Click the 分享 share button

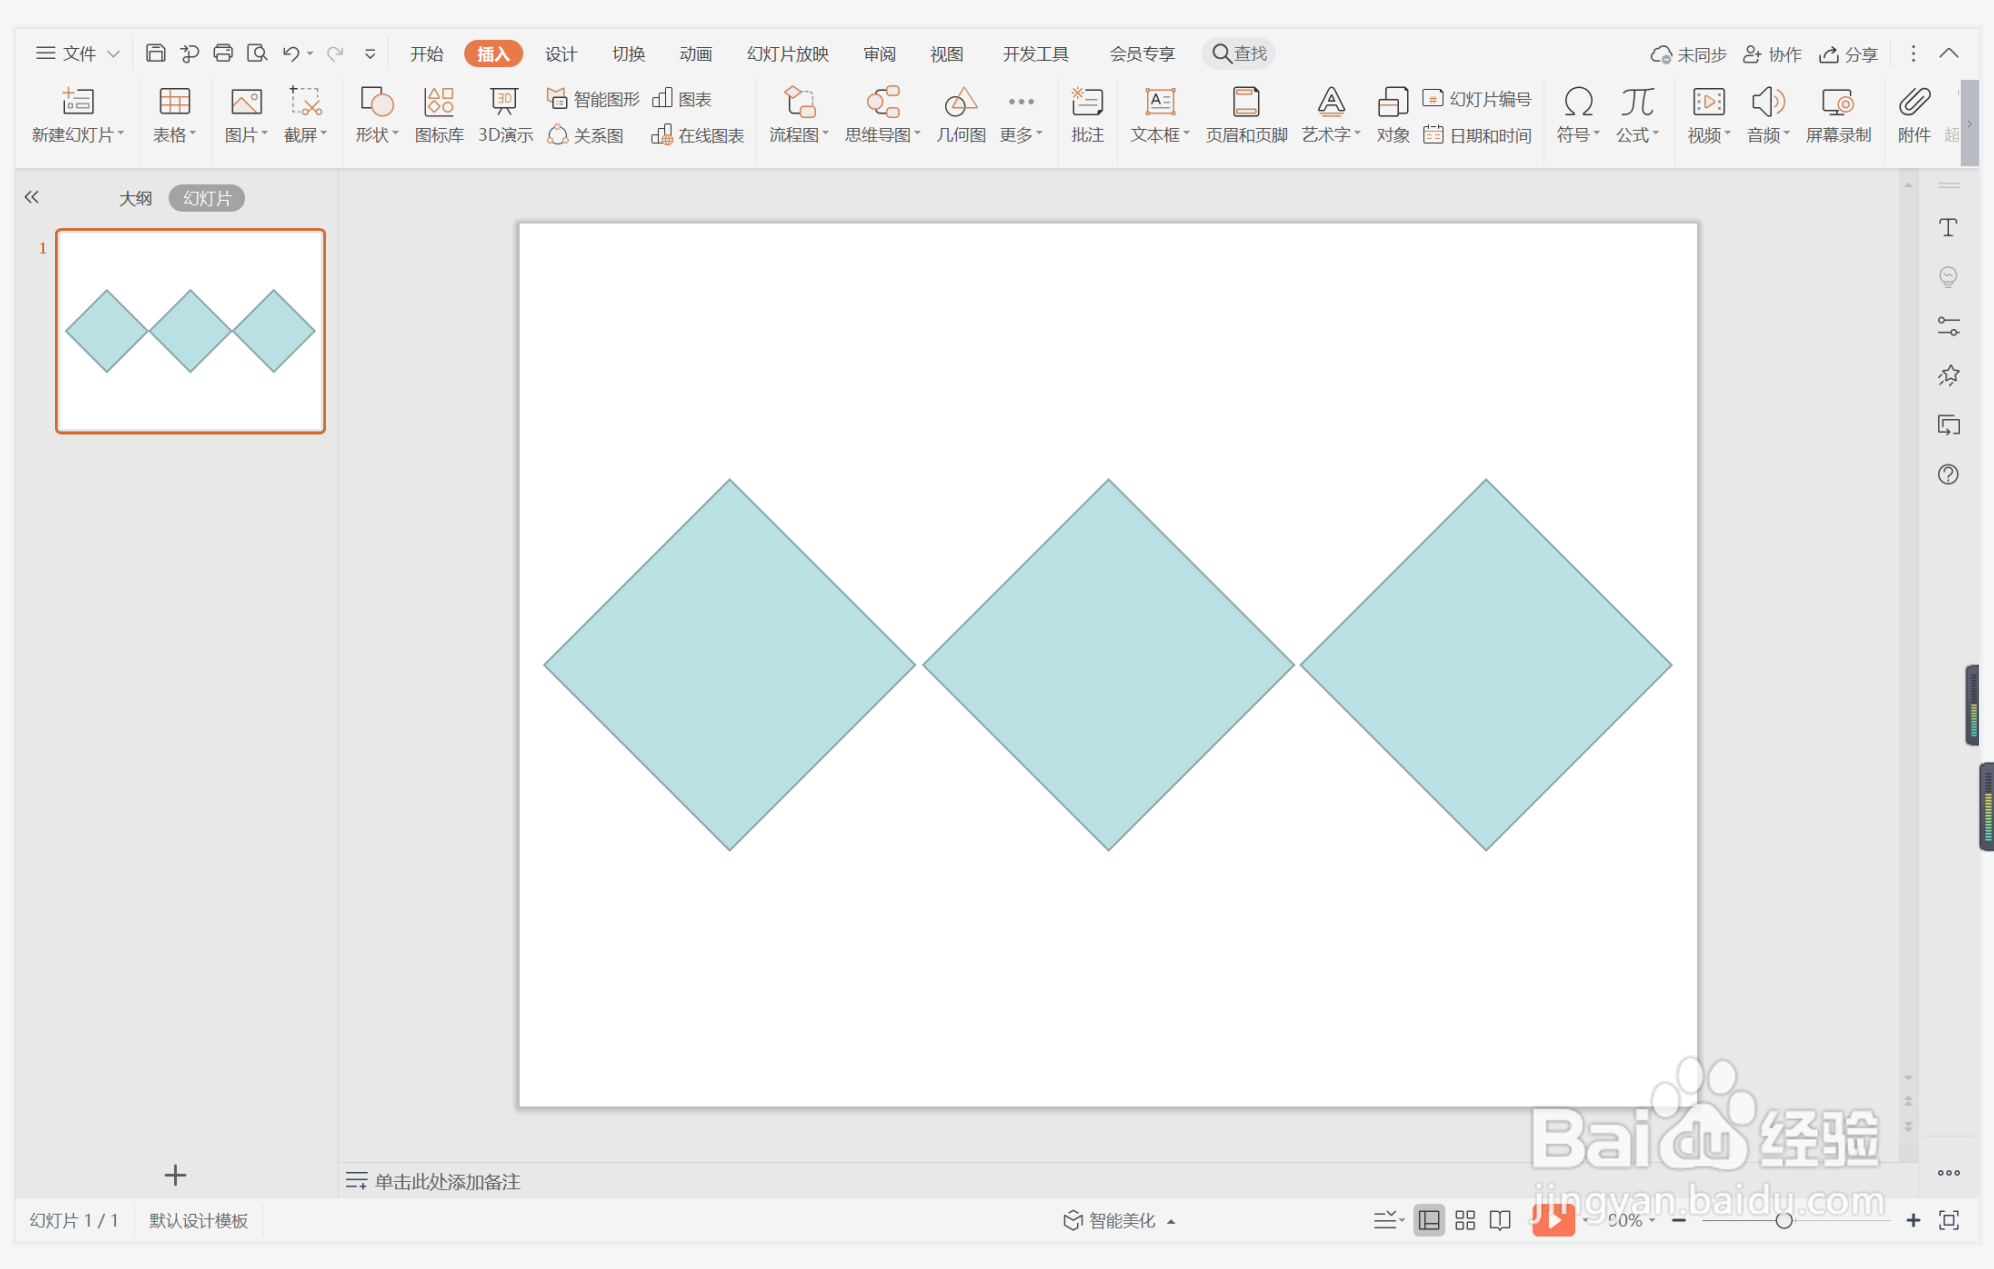[1848, 54]
